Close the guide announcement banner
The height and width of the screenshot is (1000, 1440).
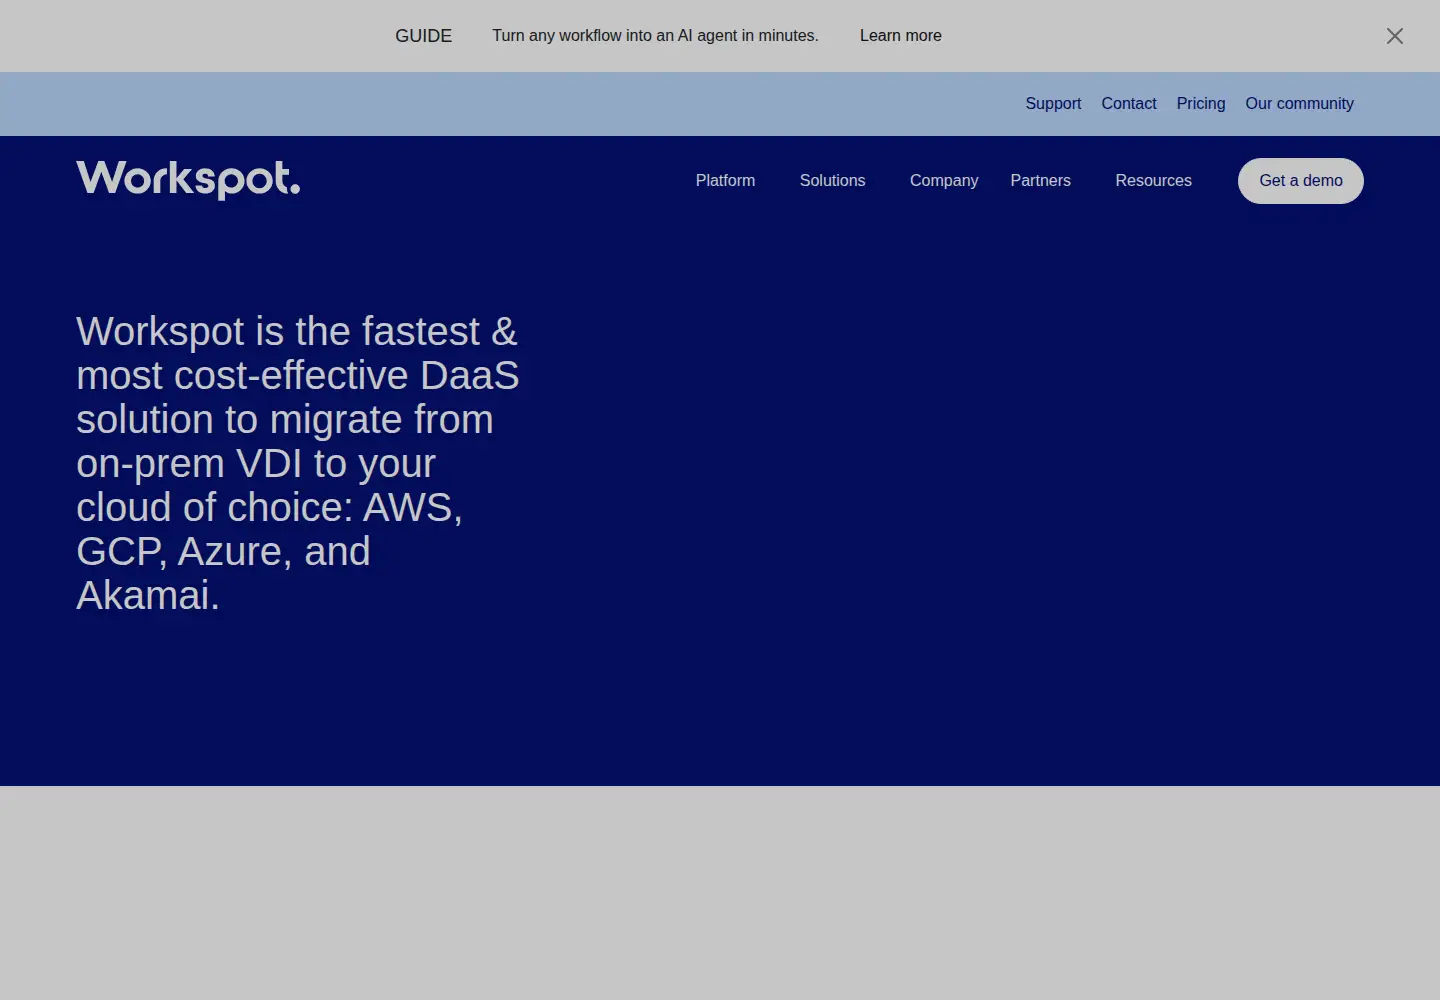(1395, 36)
